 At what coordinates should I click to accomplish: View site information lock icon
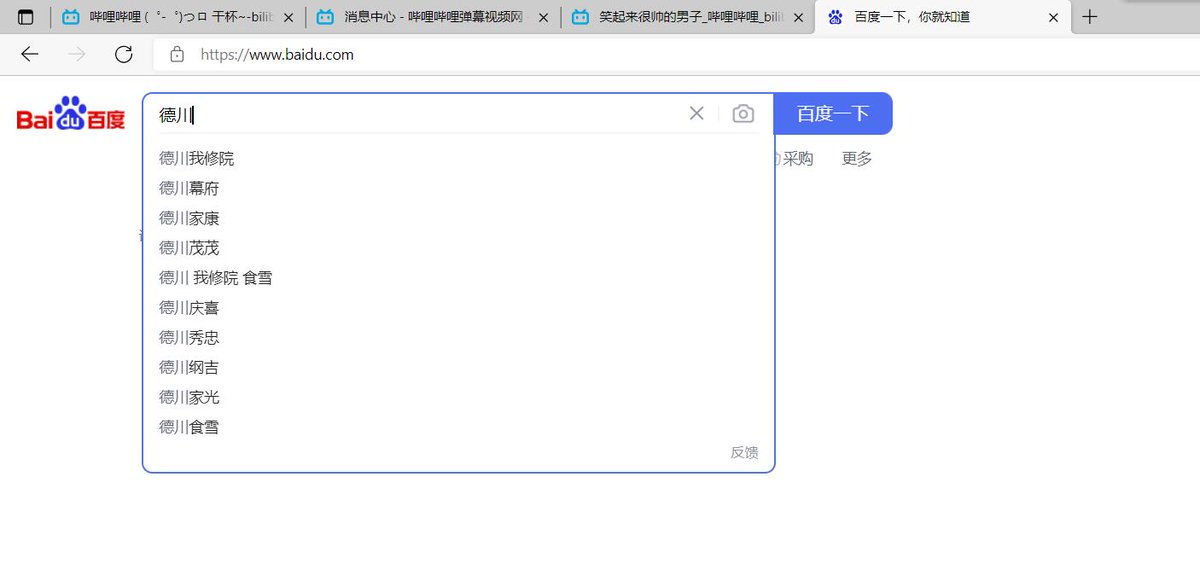(177, 55)
